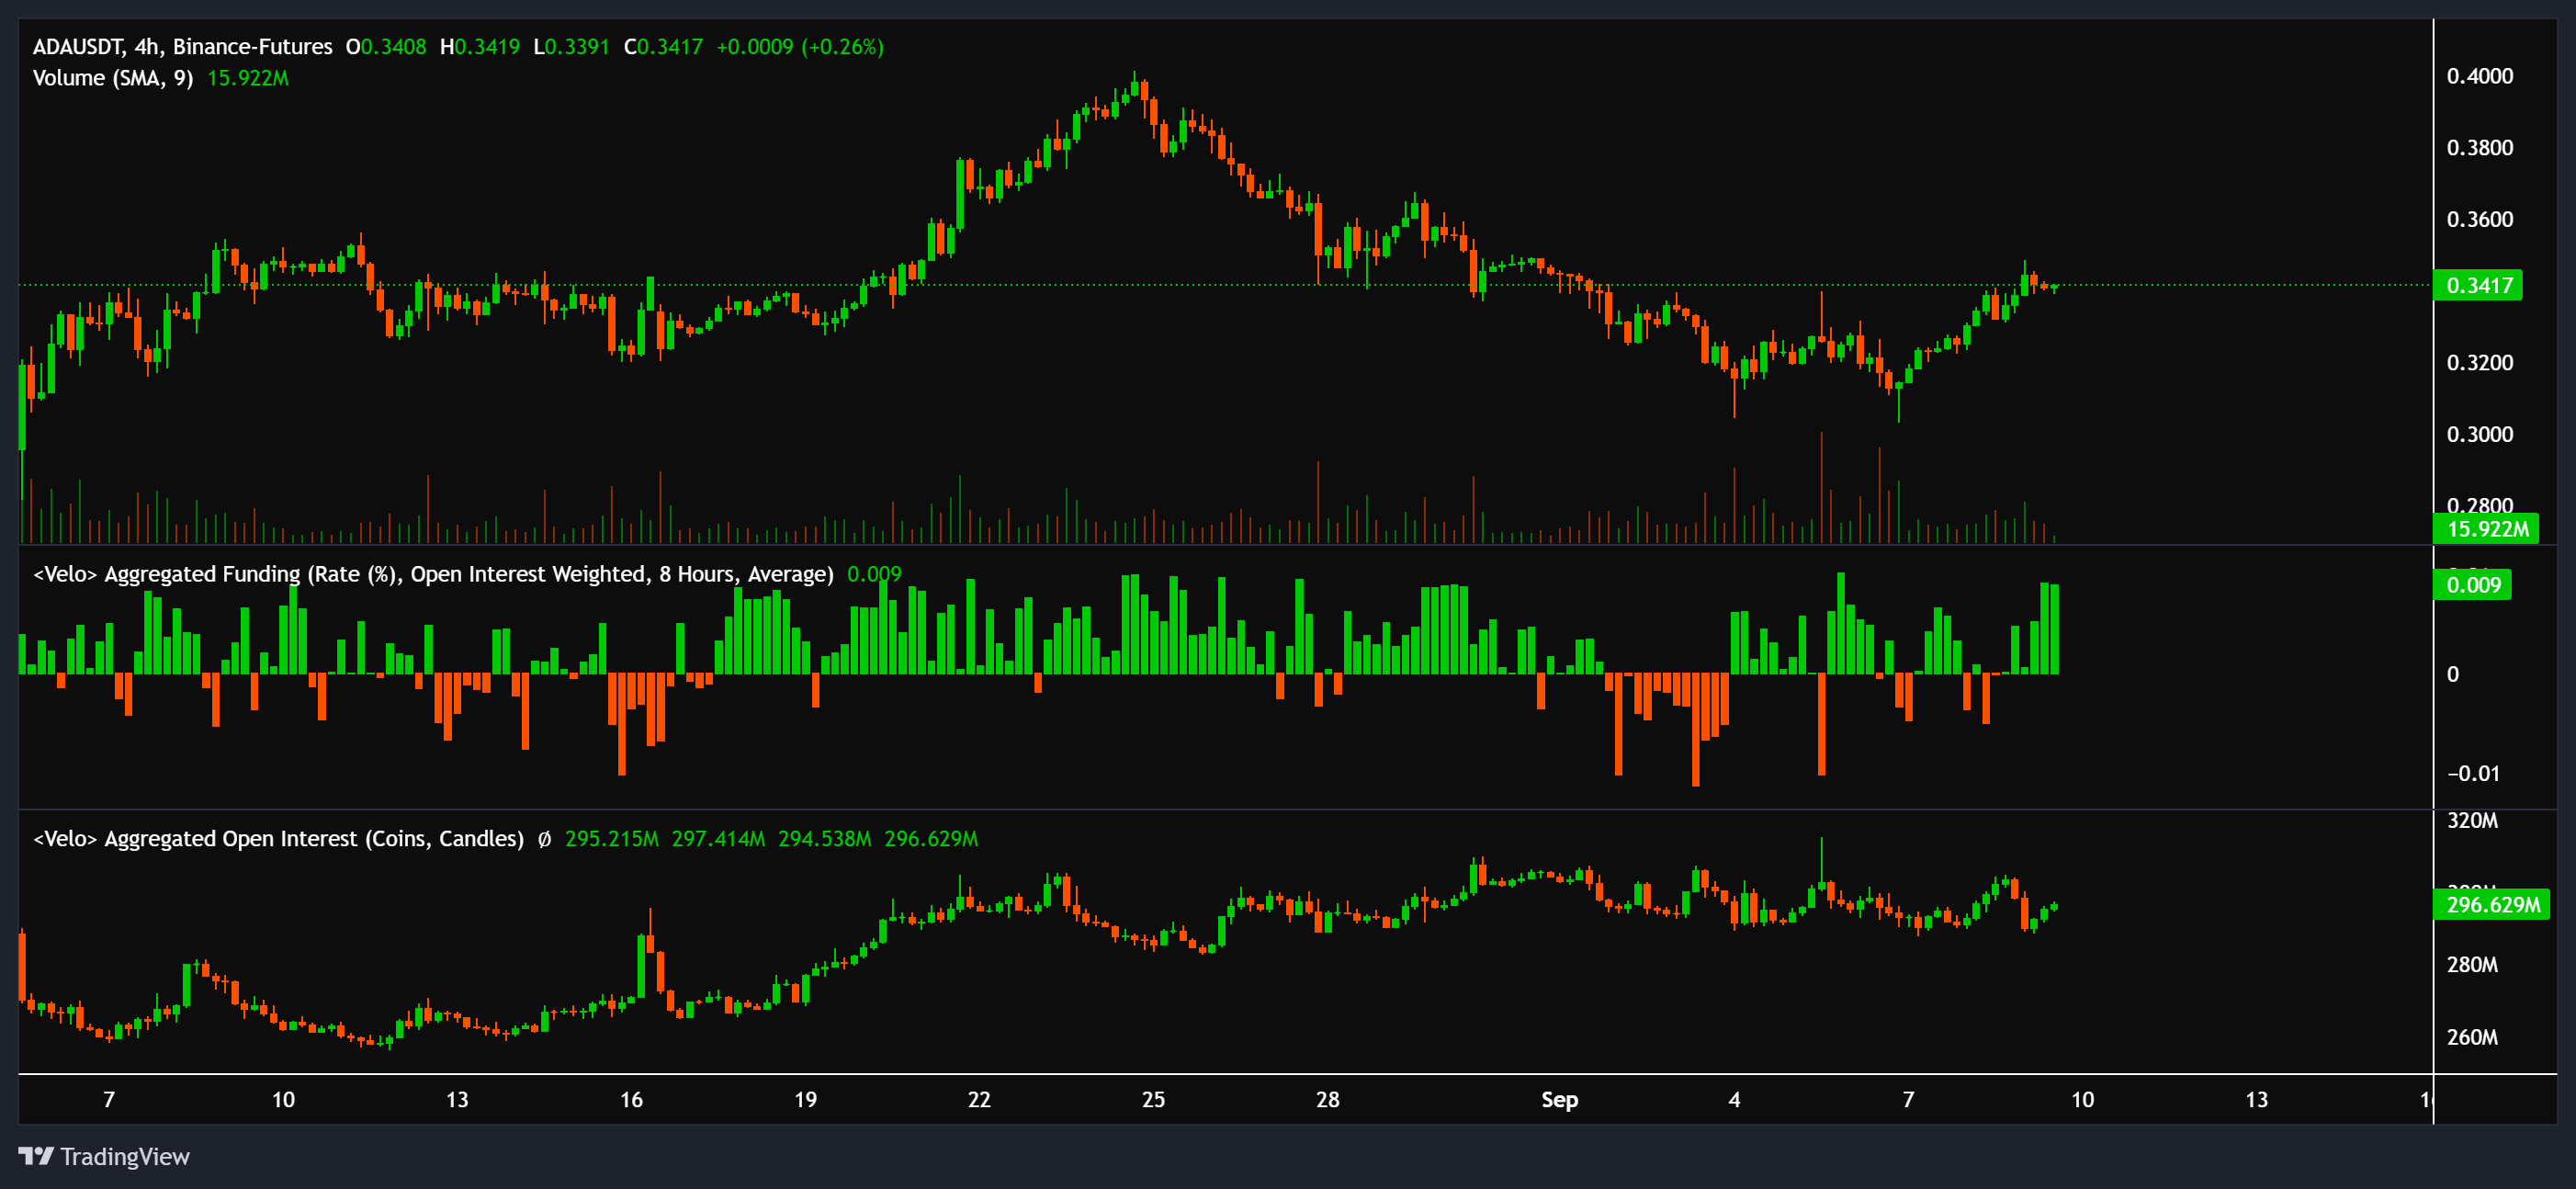Click the 0 level on funding axis
2576x1189 pixels.
pyautogui.click(x=2452, y=674)
